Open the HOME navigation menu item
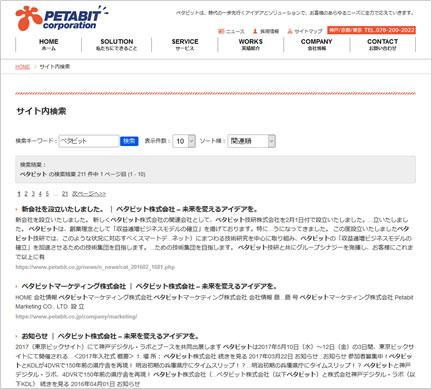 (49, 44)
